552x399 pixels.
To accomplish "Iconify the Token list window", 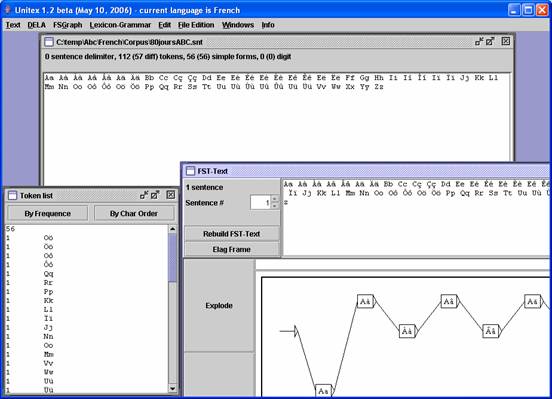I will coord(144,195).
